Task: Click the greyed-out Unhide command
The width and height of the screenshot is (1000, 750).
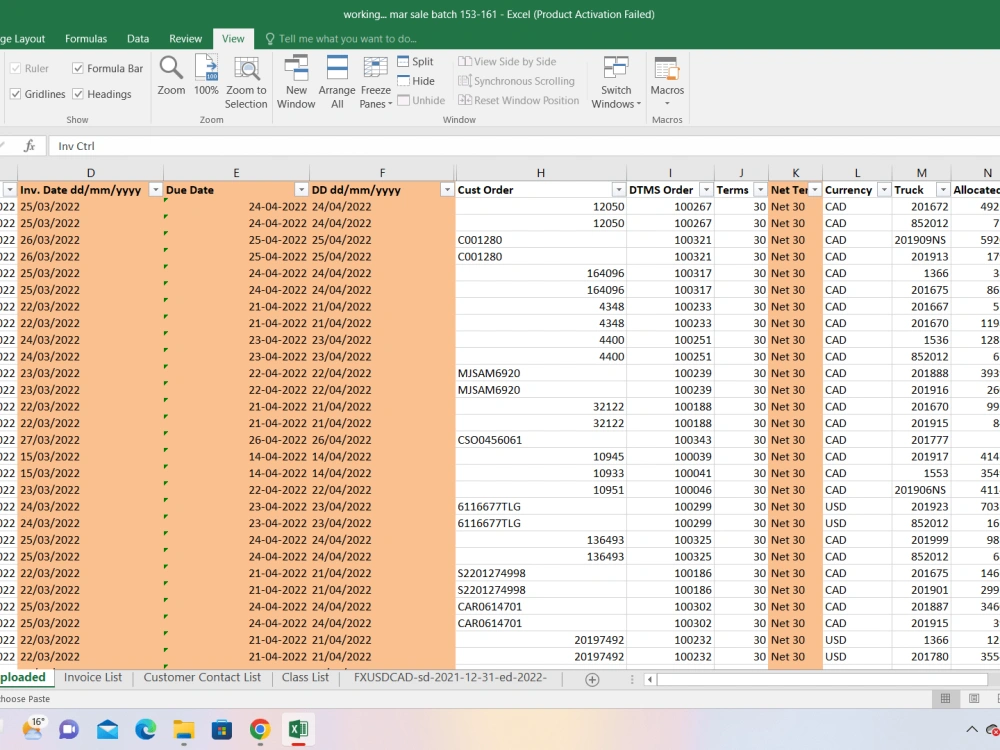Action: pyautogui.click(x=421, y=100)
